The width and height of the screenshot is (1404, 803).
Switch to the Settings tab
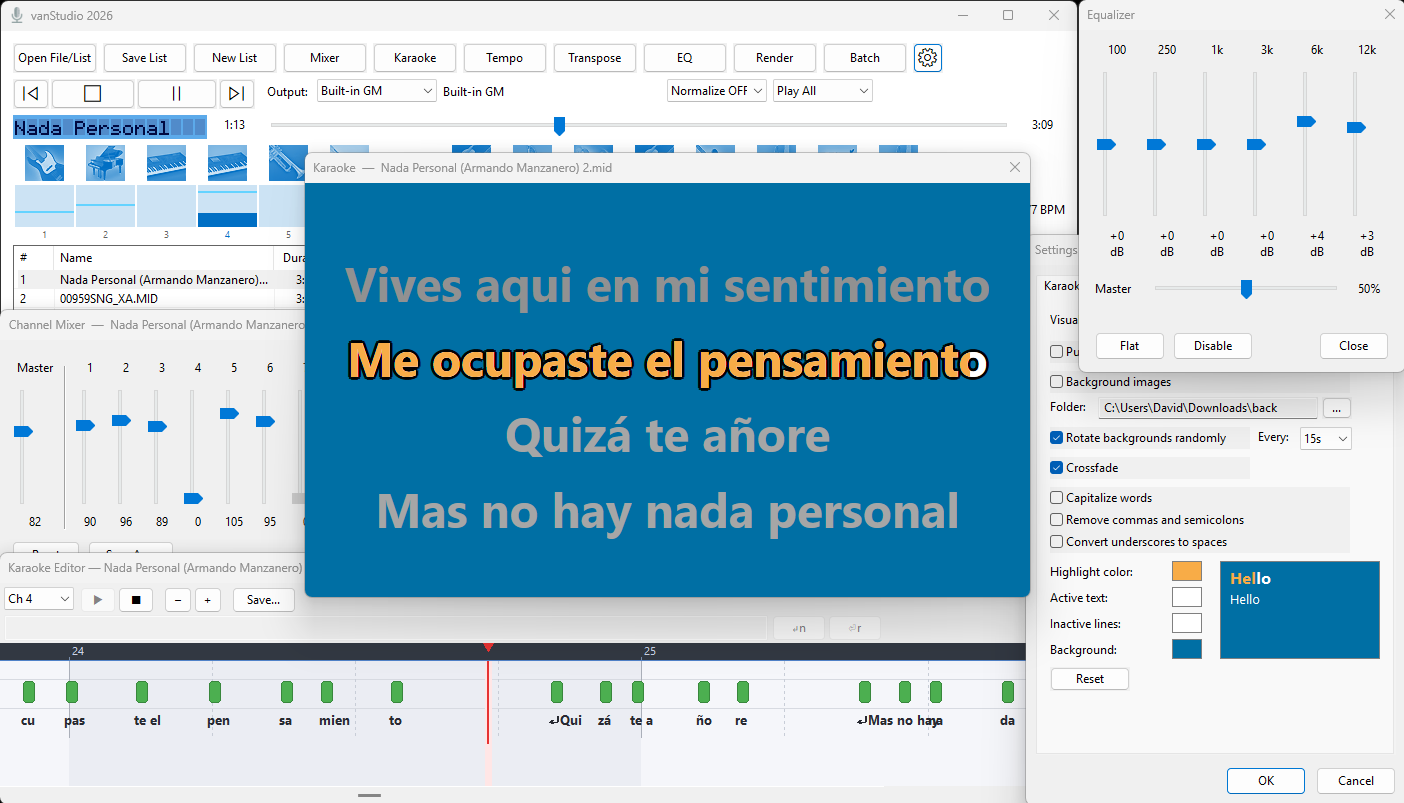1055,250
